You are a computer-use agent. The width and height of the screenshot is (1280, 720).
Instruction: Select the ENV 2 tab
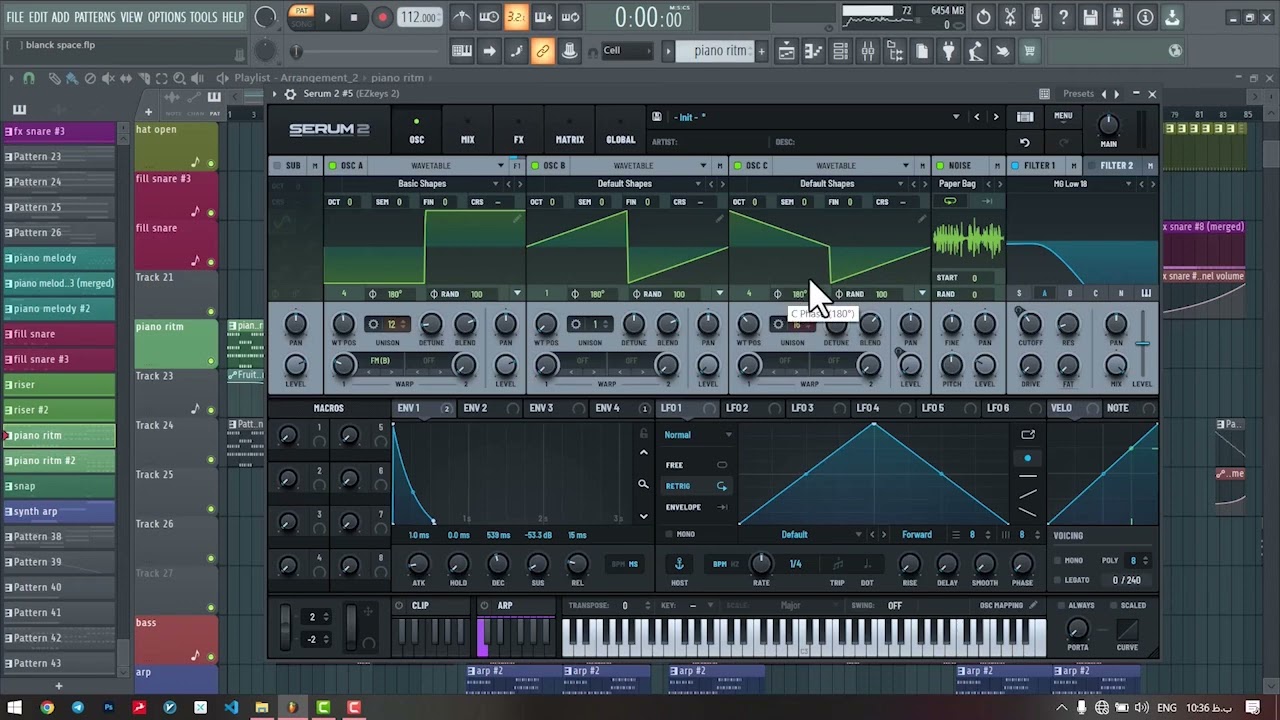pyautogui.click(x=476, y=408)
